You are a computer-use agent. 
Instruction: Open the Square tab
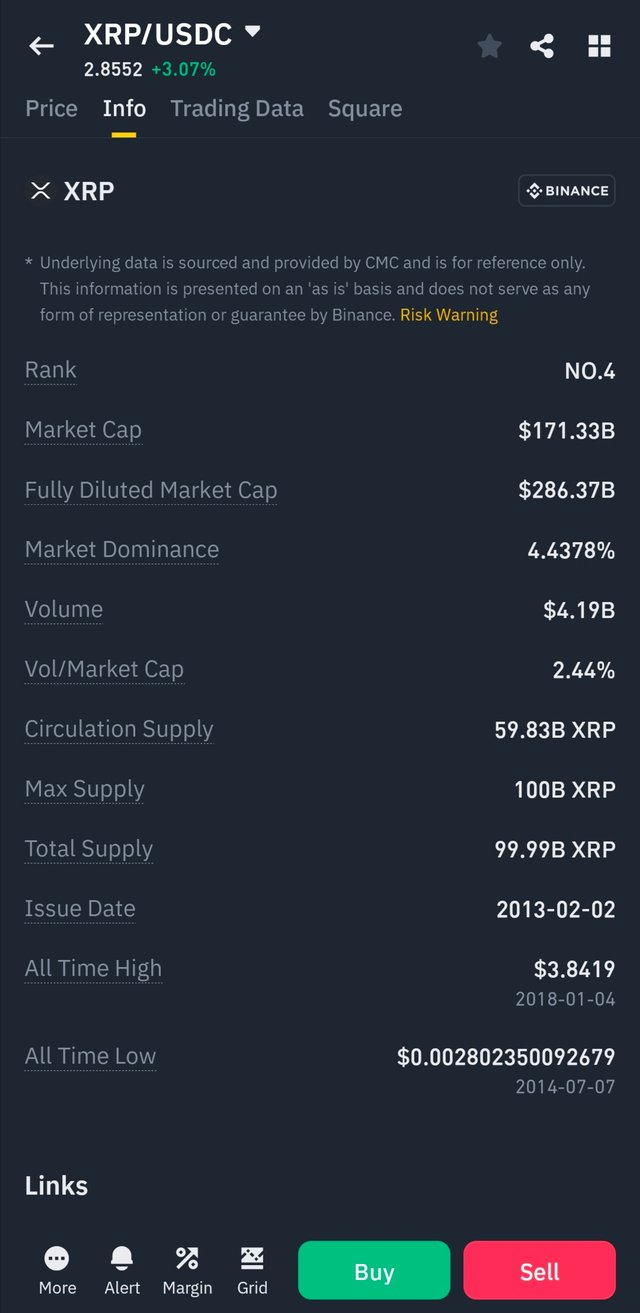click(x=365, y=109)
